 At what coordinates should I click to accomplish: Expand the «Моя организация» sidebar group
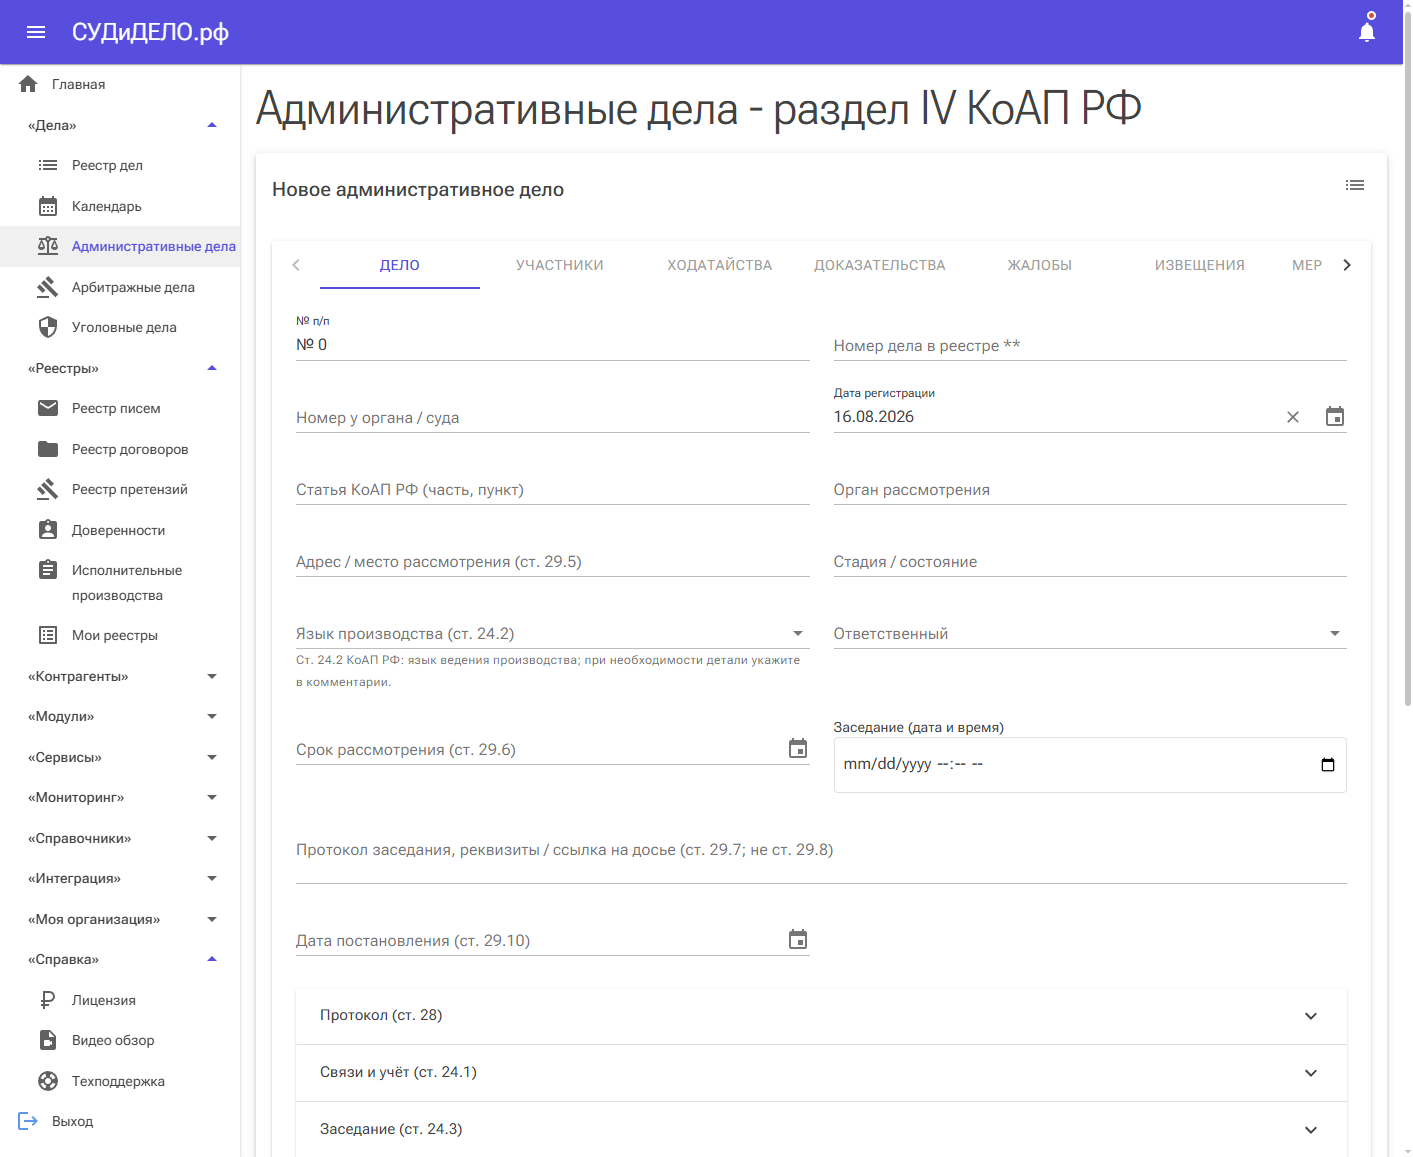tap(212, 919)
